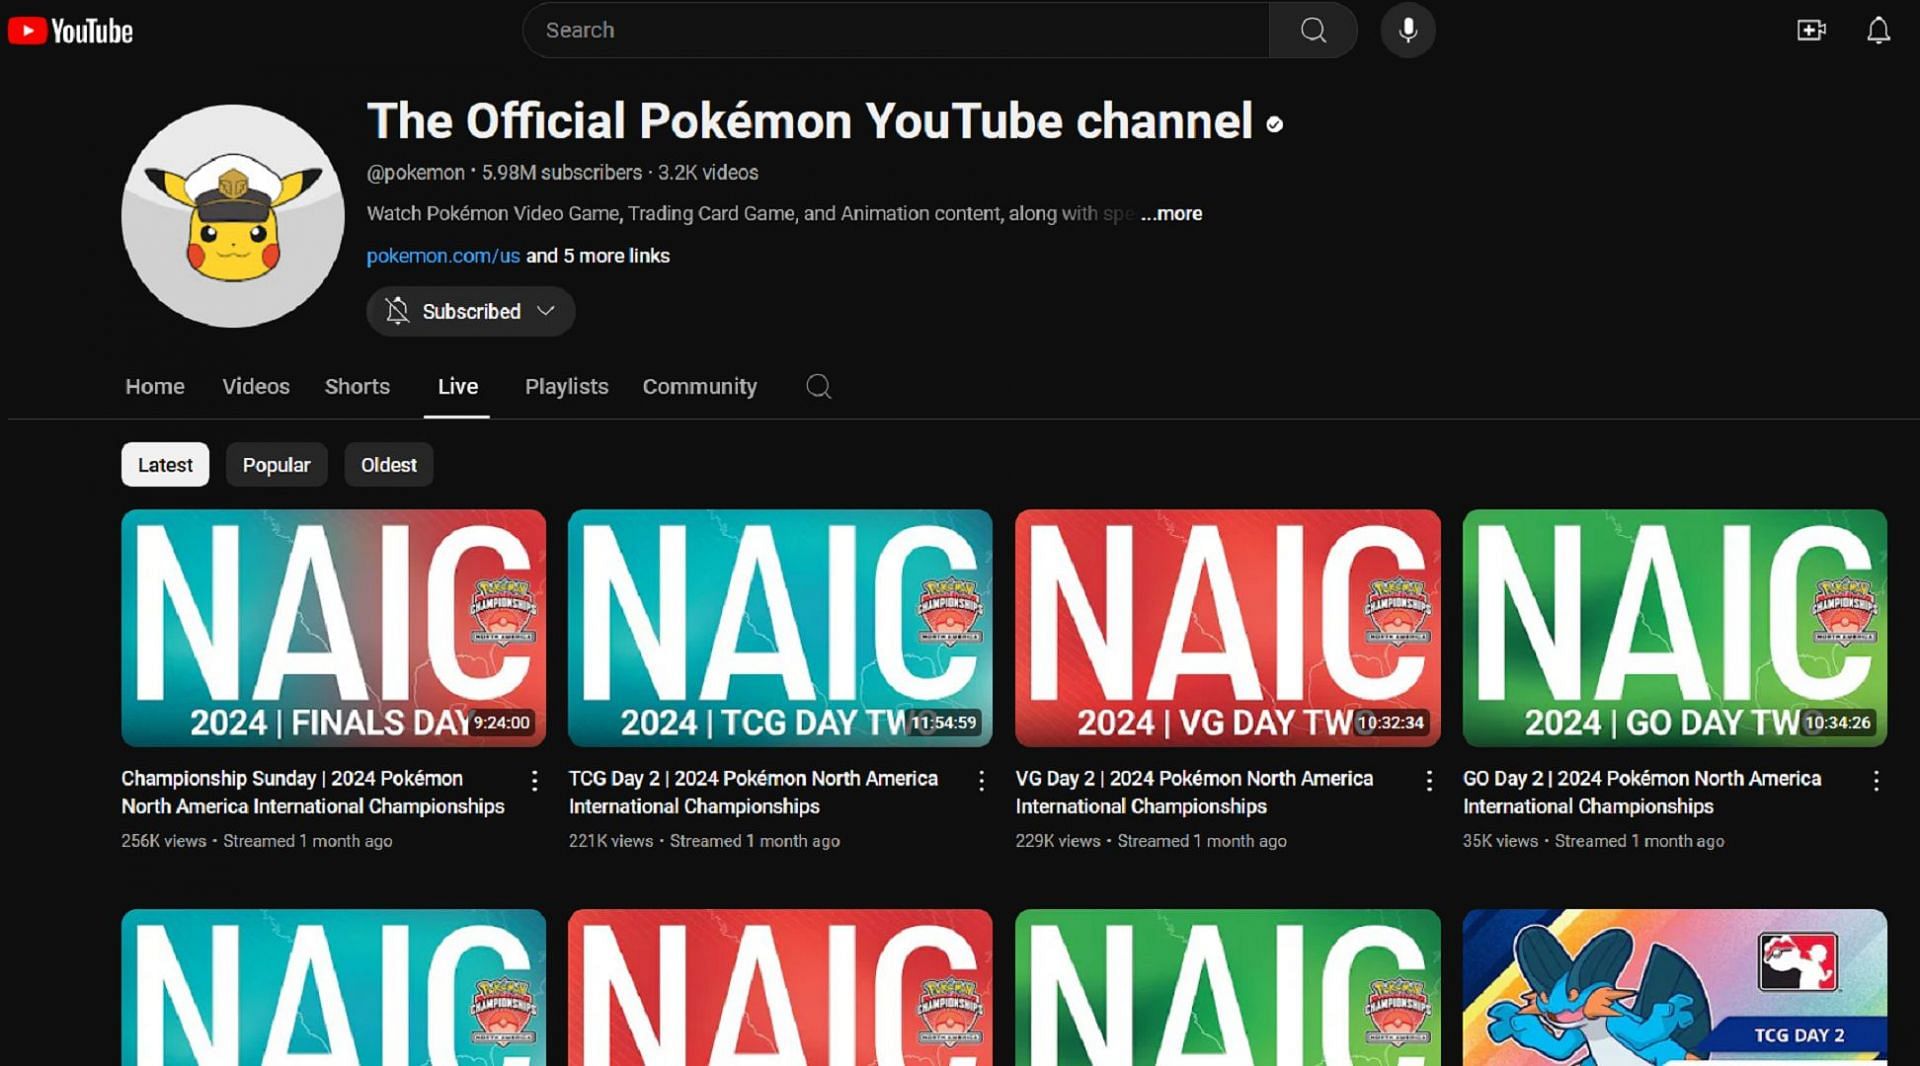Expand channel description with ...more
Screen dimensions: 1920x1066
[1171, 213]
